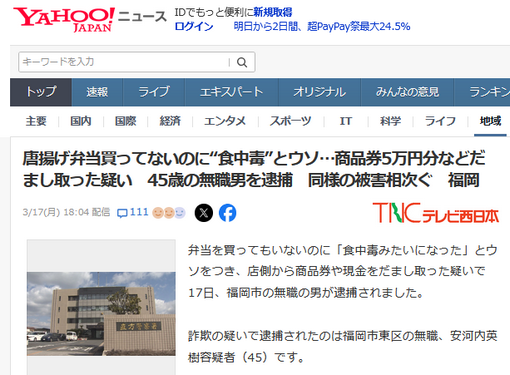The width and height of the screenshot is (510, 375).
Task: Open the 超PayPay祭 promotion link
Action: pos(322,26)
